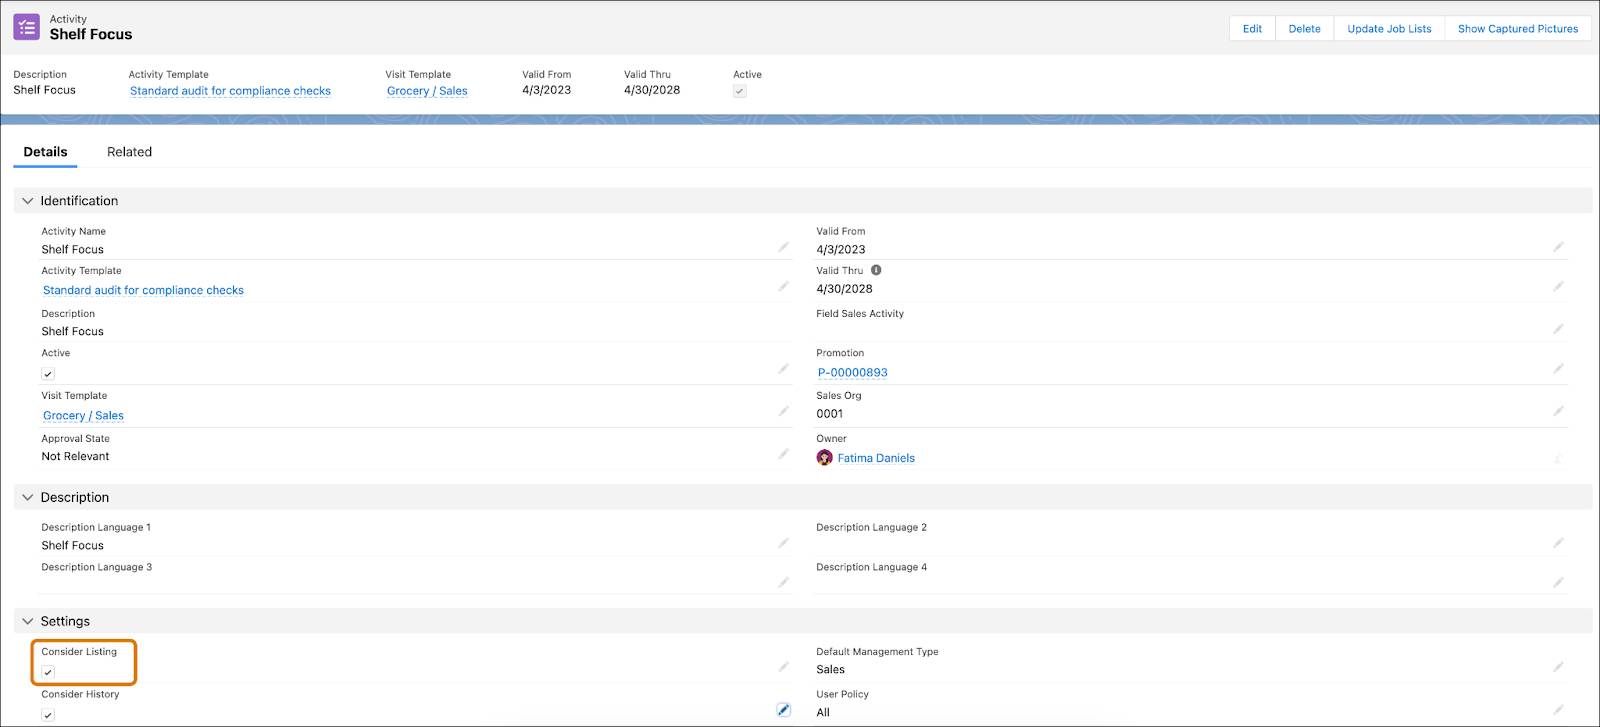Viewport: 1600px width, 727px height.
Task: Open owner Fatima Daniels link
Action: coord(876,458)
